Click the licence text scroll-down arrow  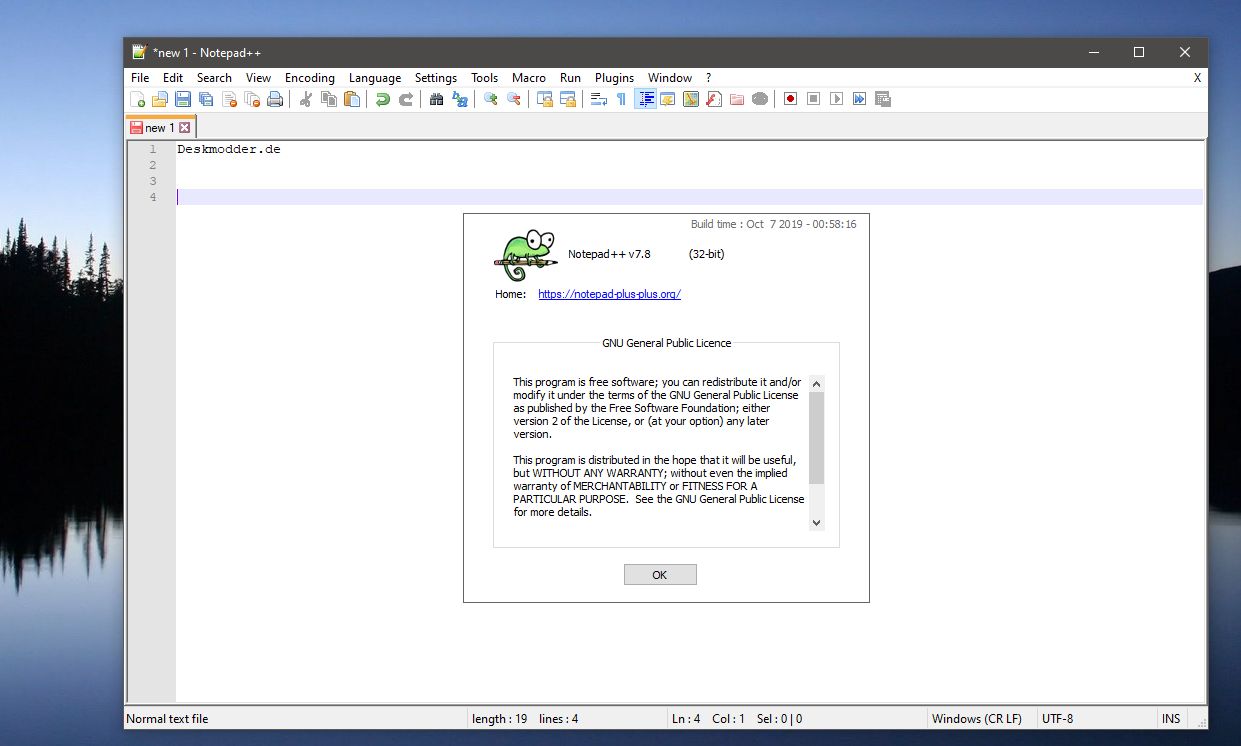pos(816,522)
